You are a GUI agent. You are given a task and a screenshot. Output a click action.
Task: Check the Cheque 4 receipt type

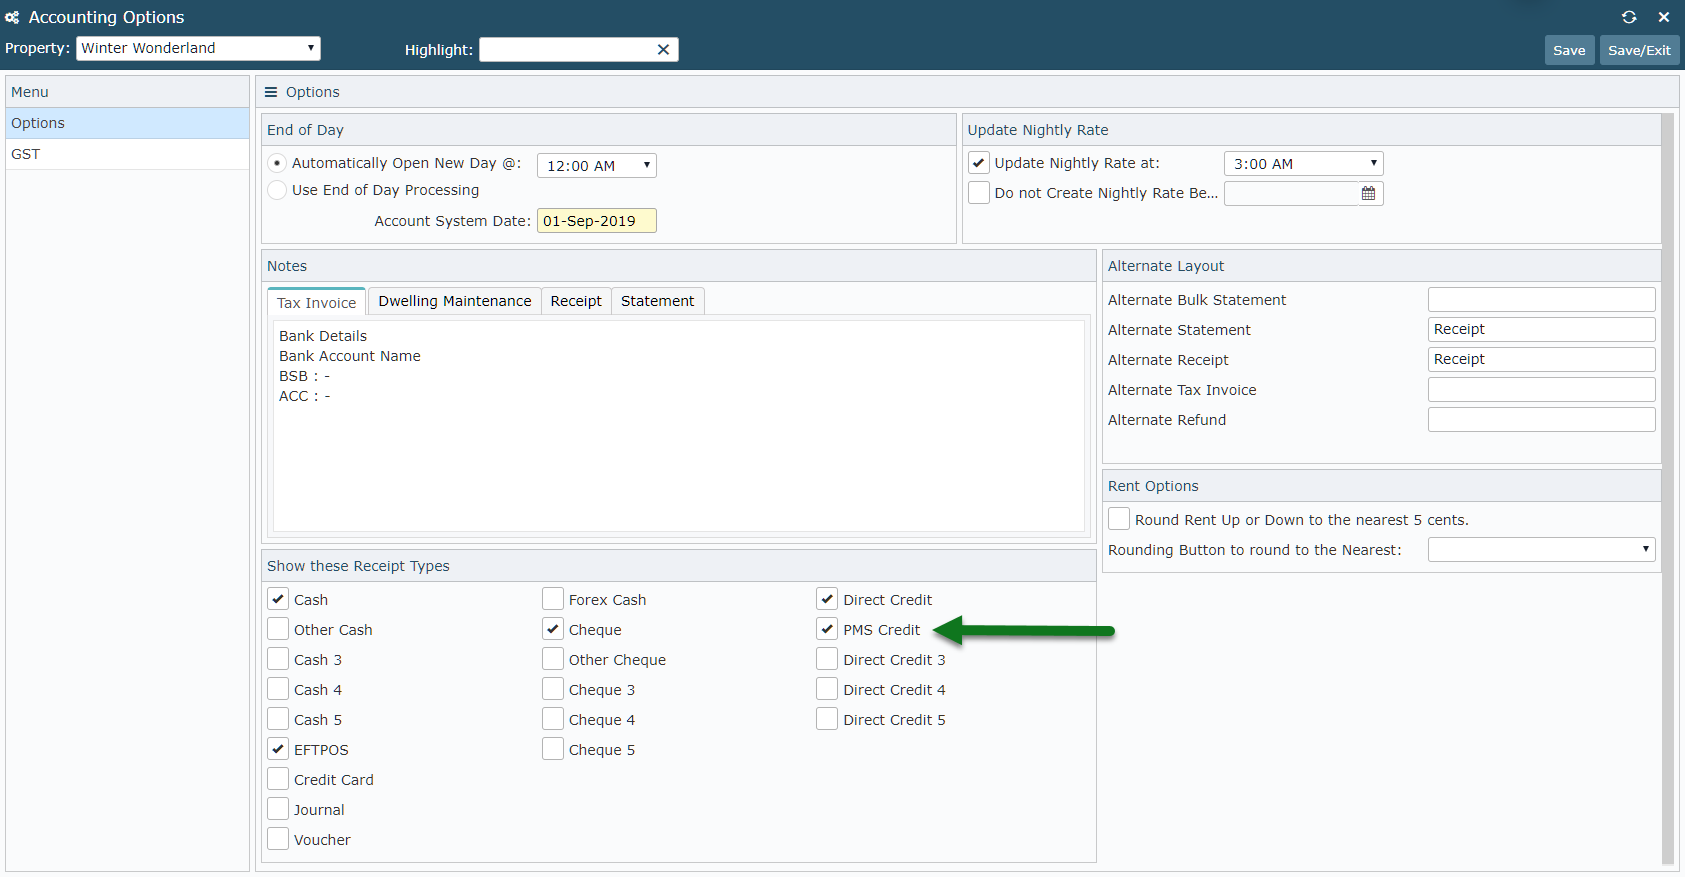click(x=553, y=720)
